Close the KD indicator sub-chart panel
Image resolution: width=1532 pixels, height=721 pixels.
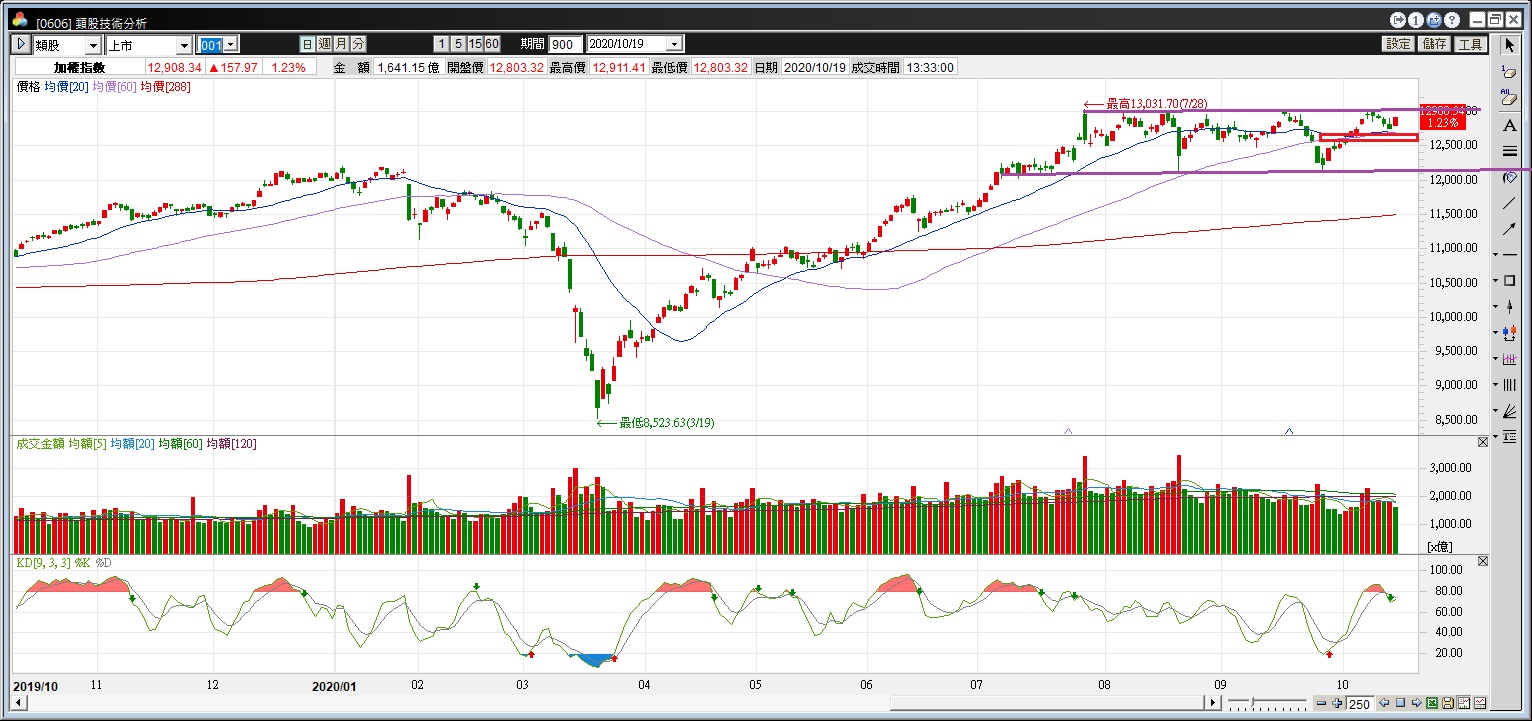(x=1483, y=561)
